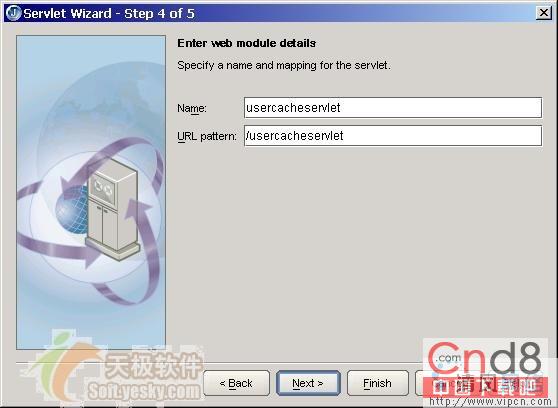
Task: Select the 'Enter web module details' heading
Action: point(247,43)
